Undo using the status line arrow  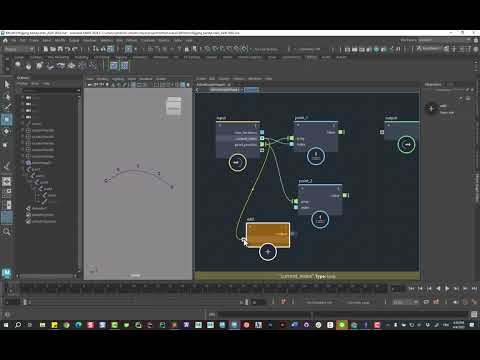68,49
